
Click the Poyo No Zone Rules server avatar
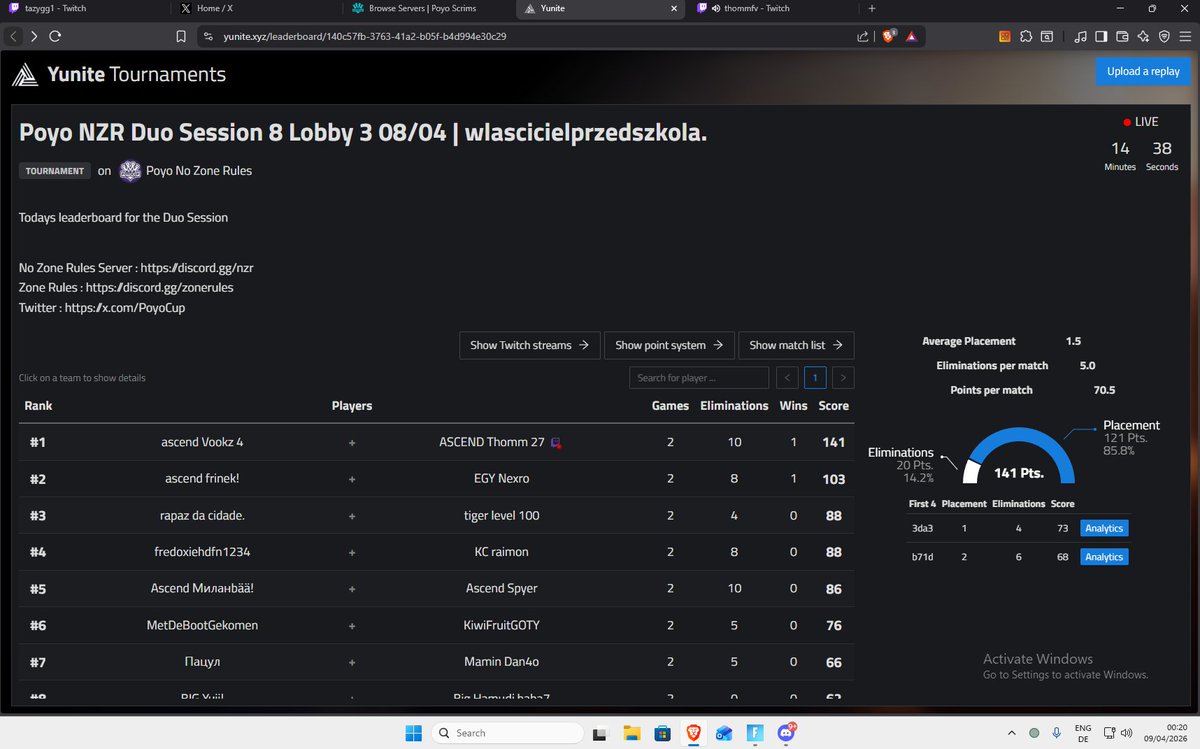pos(130,171)
